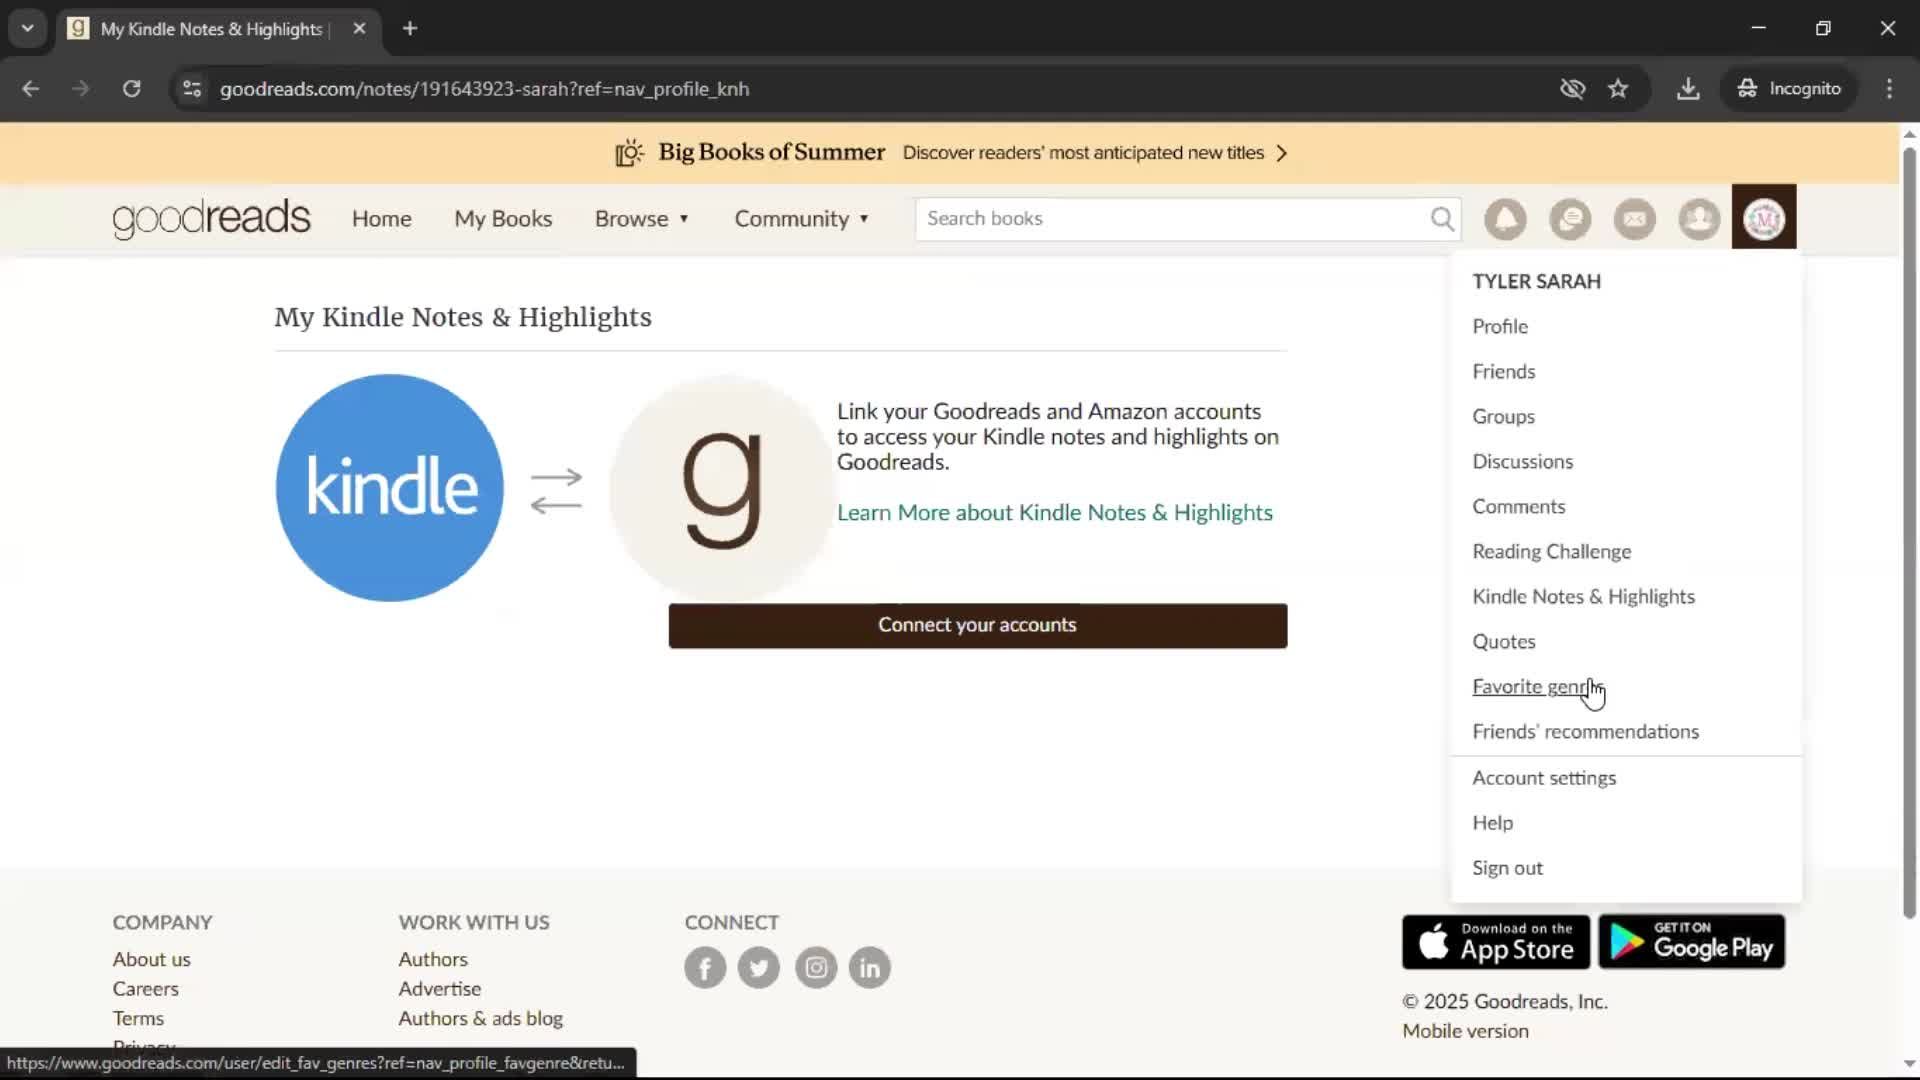Open Goodreads LinkedIn page icon
The image size is (1920, 1080).
point(870,967)
